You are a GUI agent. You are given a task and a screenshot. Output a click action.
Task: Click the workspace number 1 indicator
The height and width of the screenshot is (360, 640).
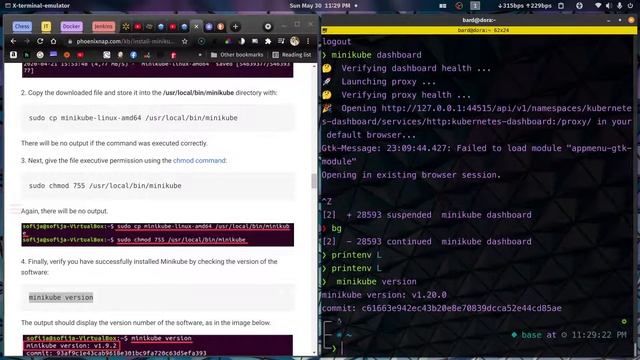tap(475, 6)
